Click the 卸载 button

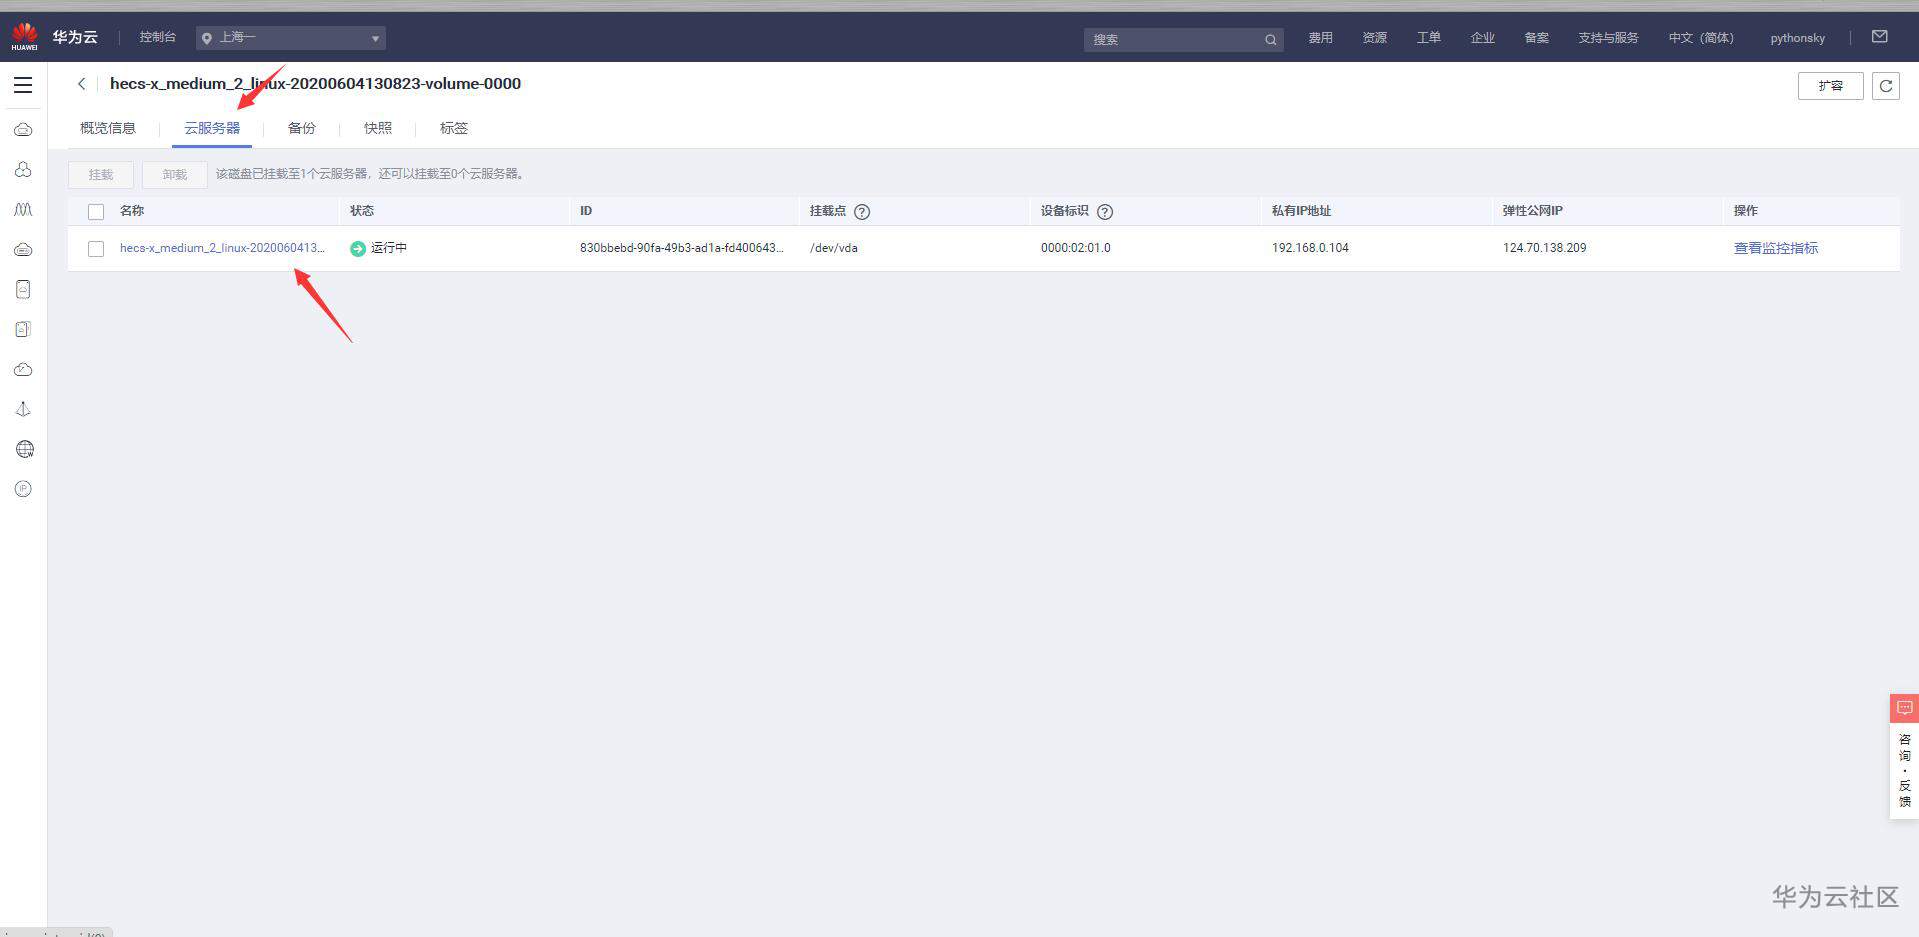pos(175,175)
